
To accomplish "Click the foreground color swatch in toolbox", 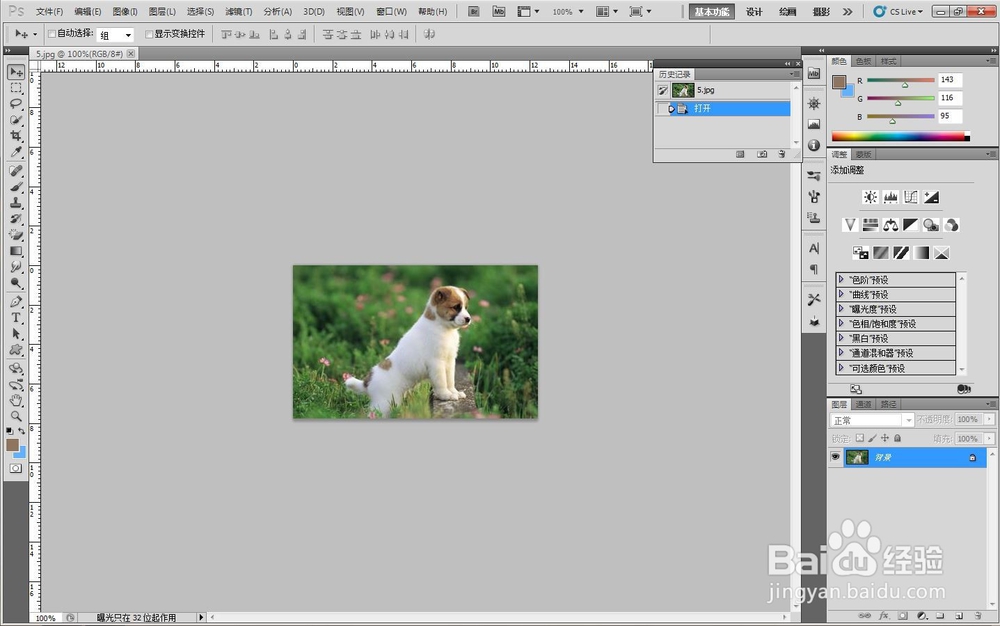I will [x=12, y=445].
